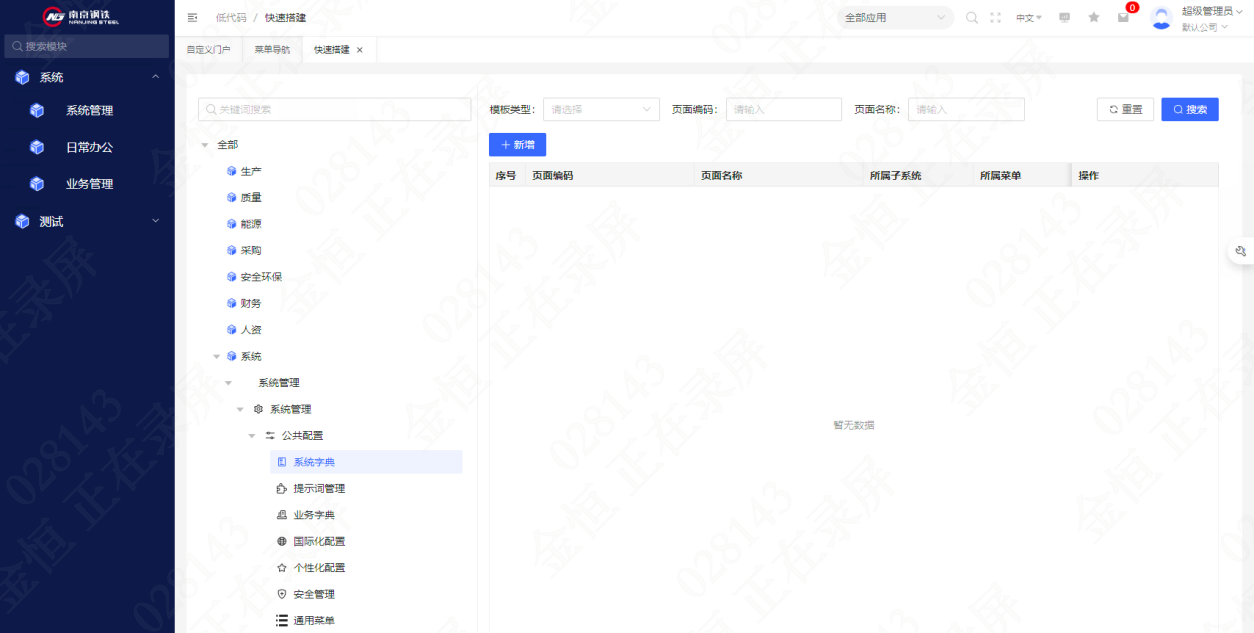
Task: Click the 页面编码 column header
Action: coord(553,175)
